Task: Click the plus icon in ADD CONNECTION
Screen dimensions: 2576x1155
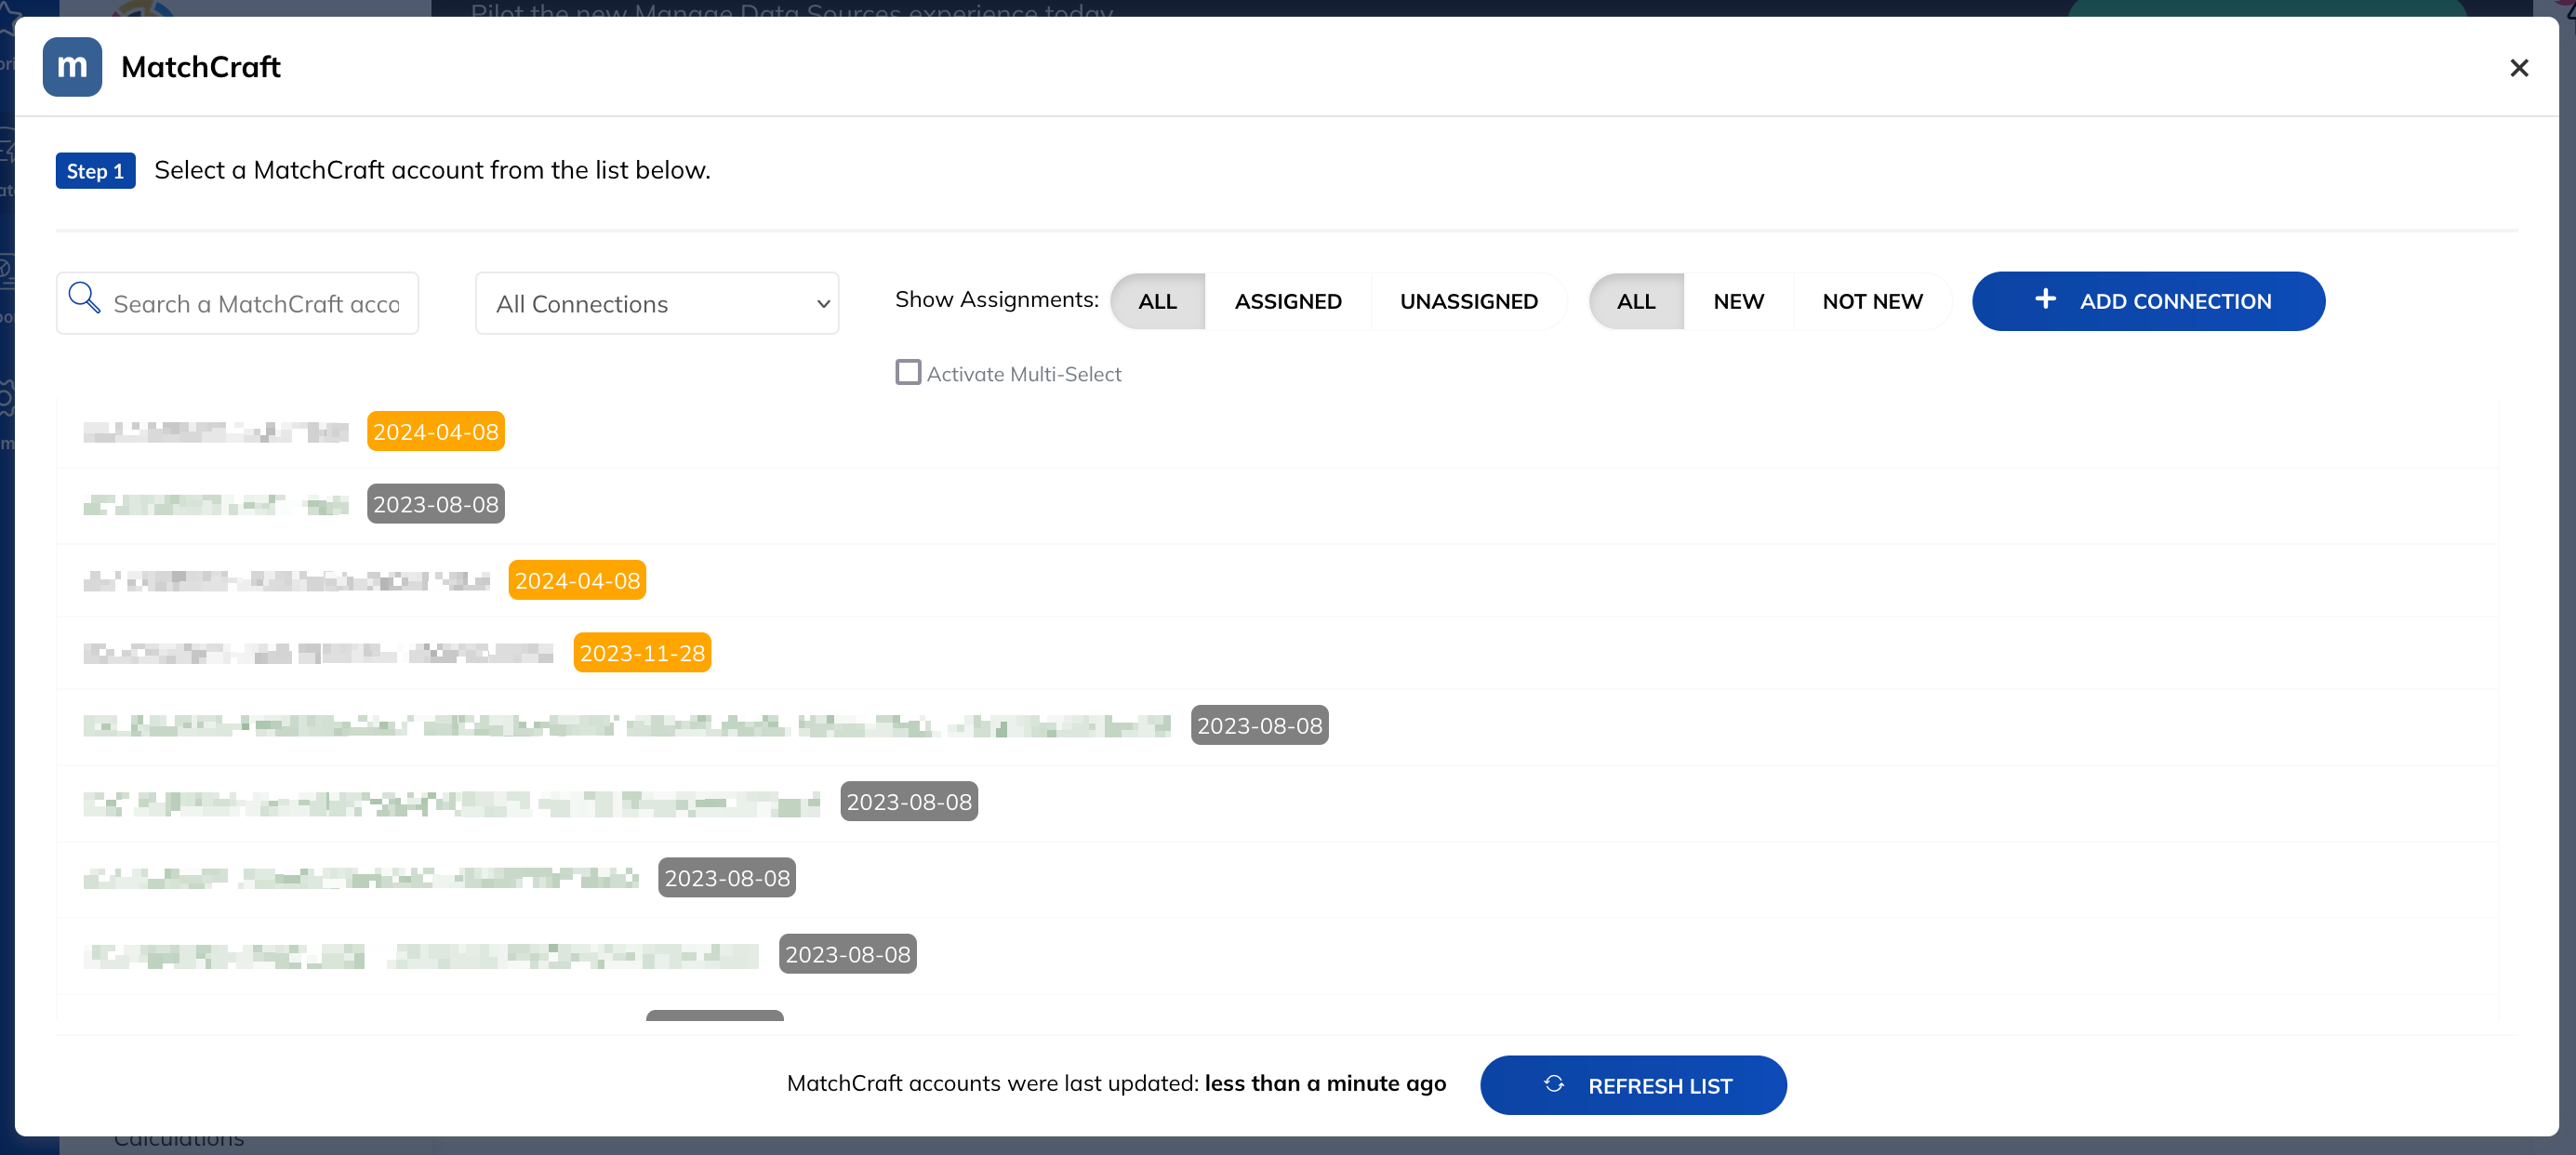Action: (2045, 299)
